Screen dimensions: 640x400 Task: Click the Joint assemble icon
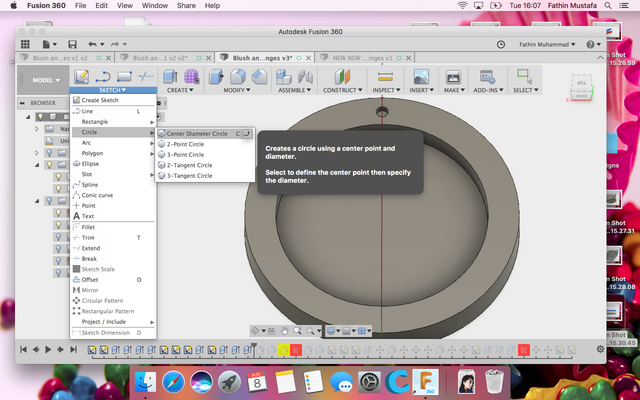[305, 76]
